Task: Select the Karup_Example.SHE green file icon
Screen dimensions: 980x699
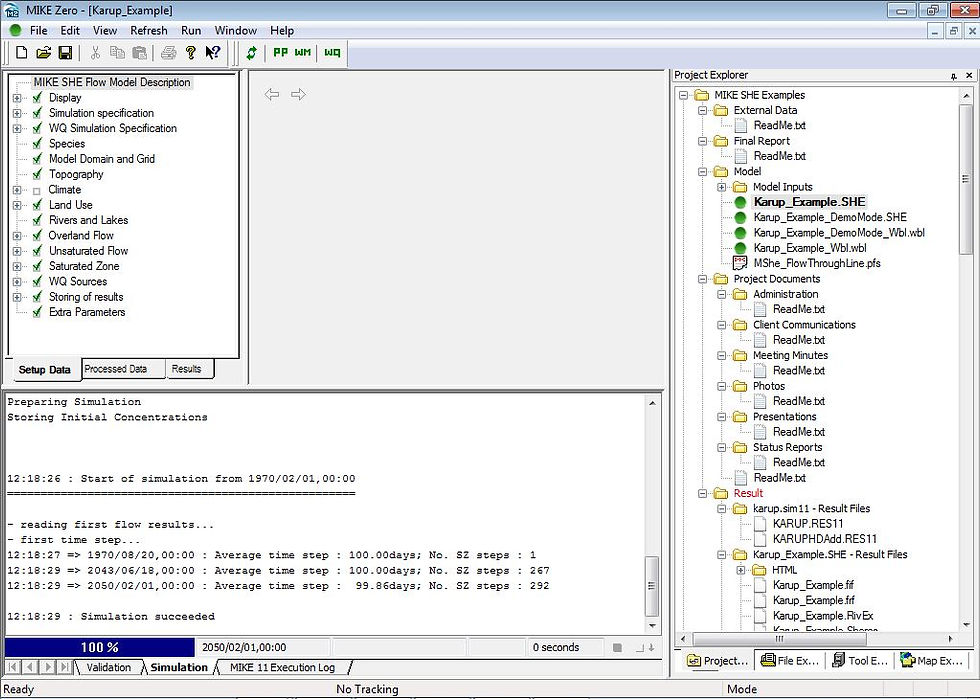Action: click(x=740, y=202)
